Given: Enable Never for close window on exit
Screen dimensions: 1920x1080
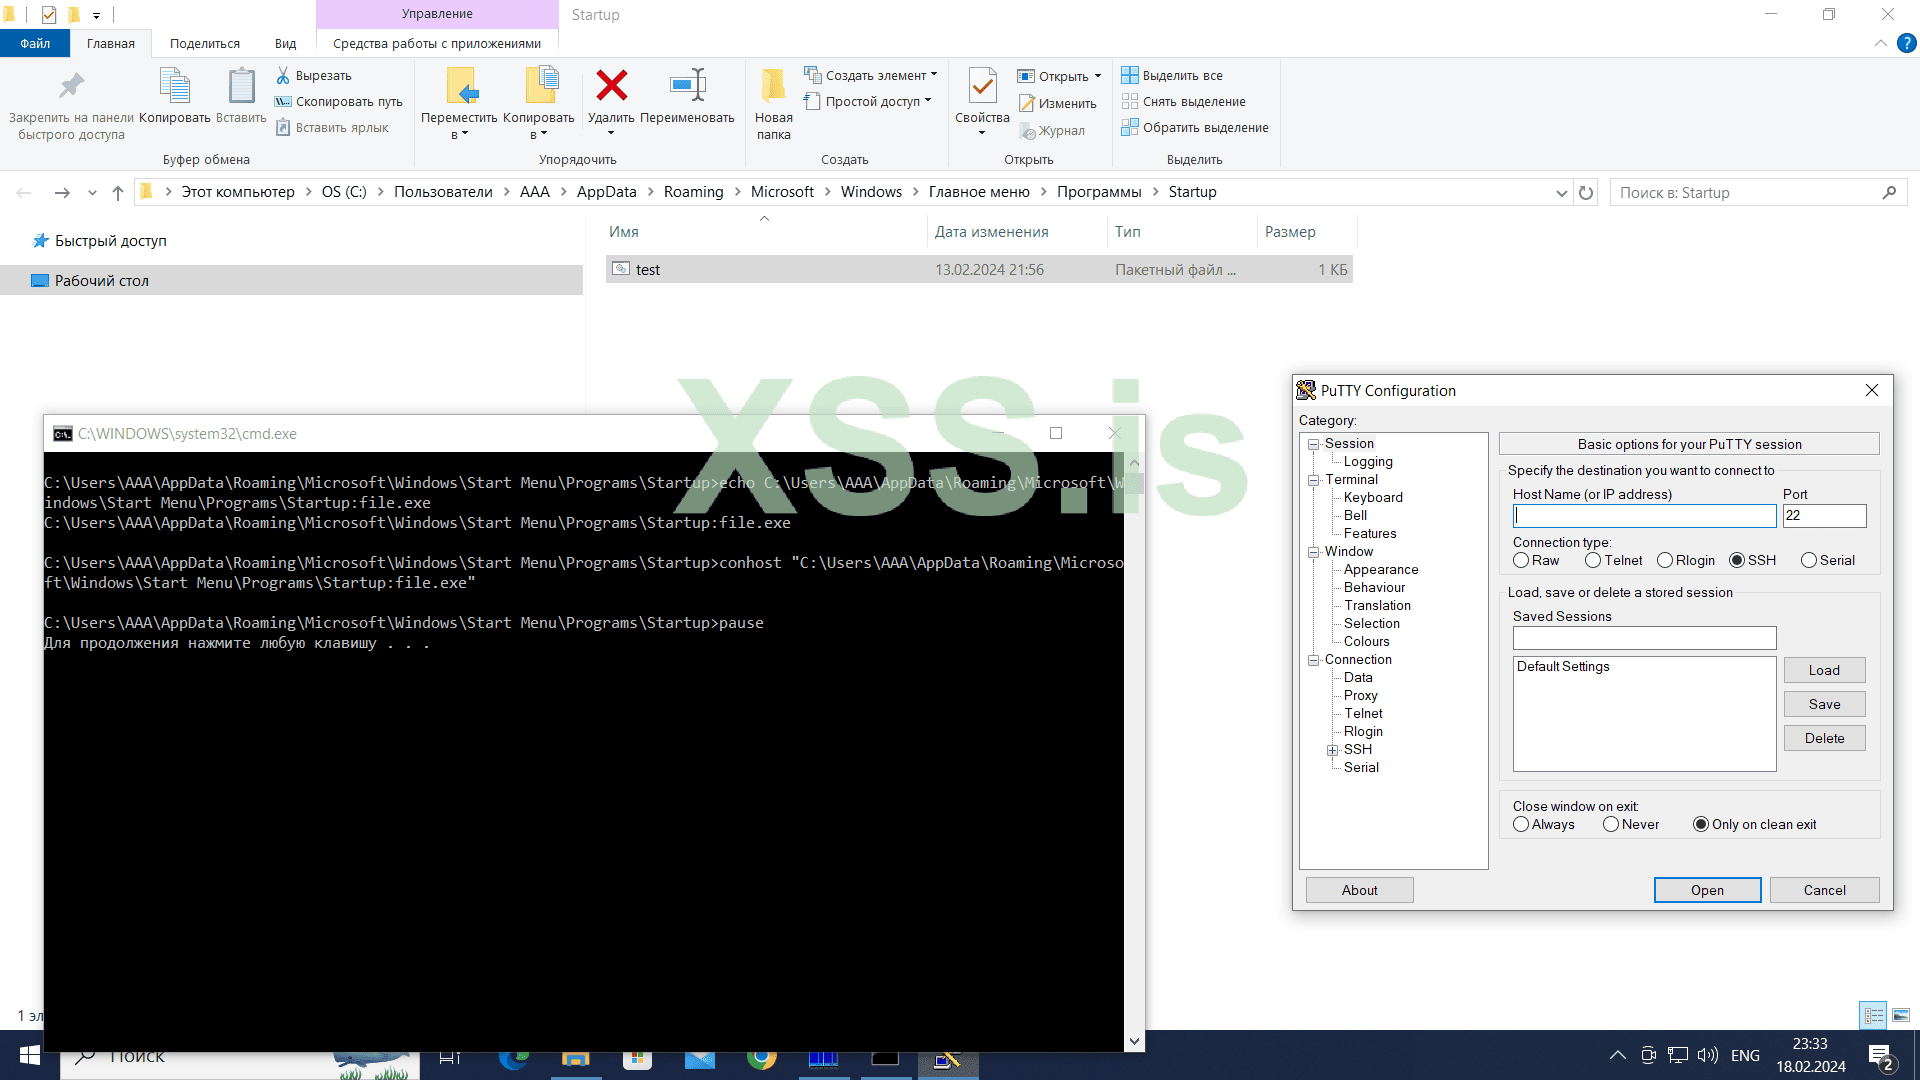Looking at the screenshot, I should 1610,824.
